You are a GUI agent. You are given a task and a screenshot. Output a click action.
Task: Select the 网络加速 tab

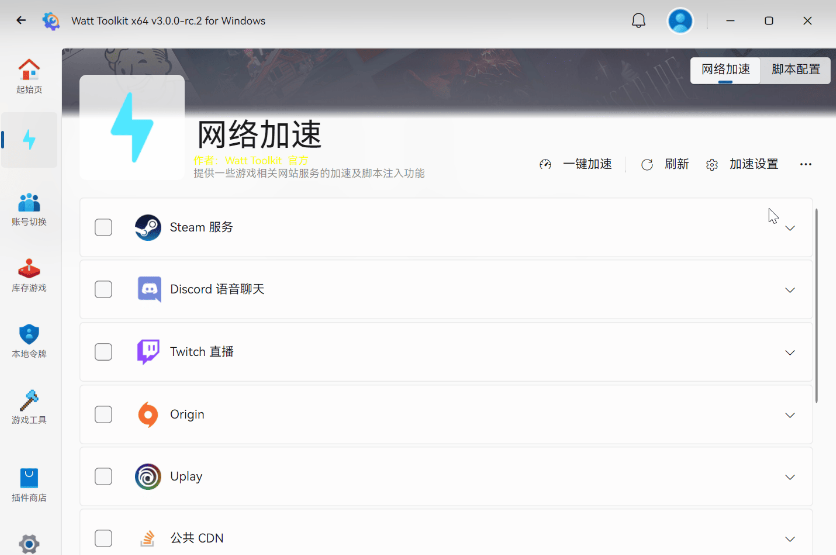(725, 70)
